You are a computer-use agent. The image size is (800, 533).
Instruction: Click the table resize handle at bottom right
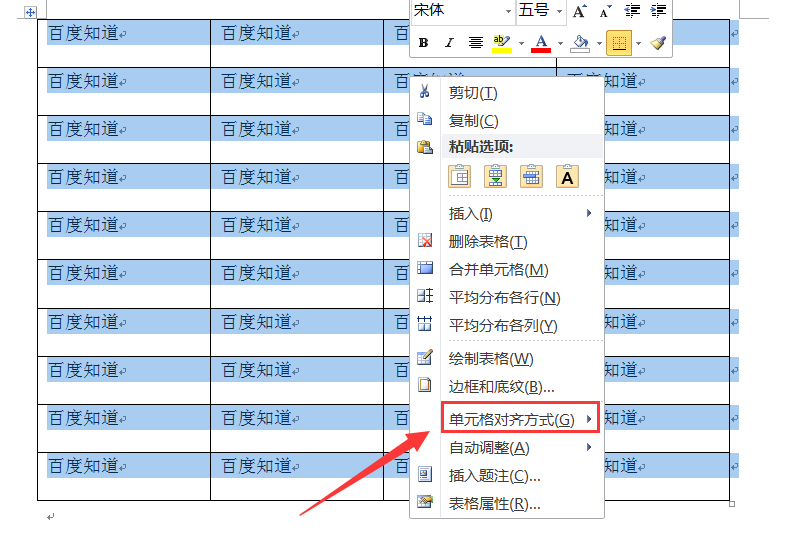pos(732,504)
